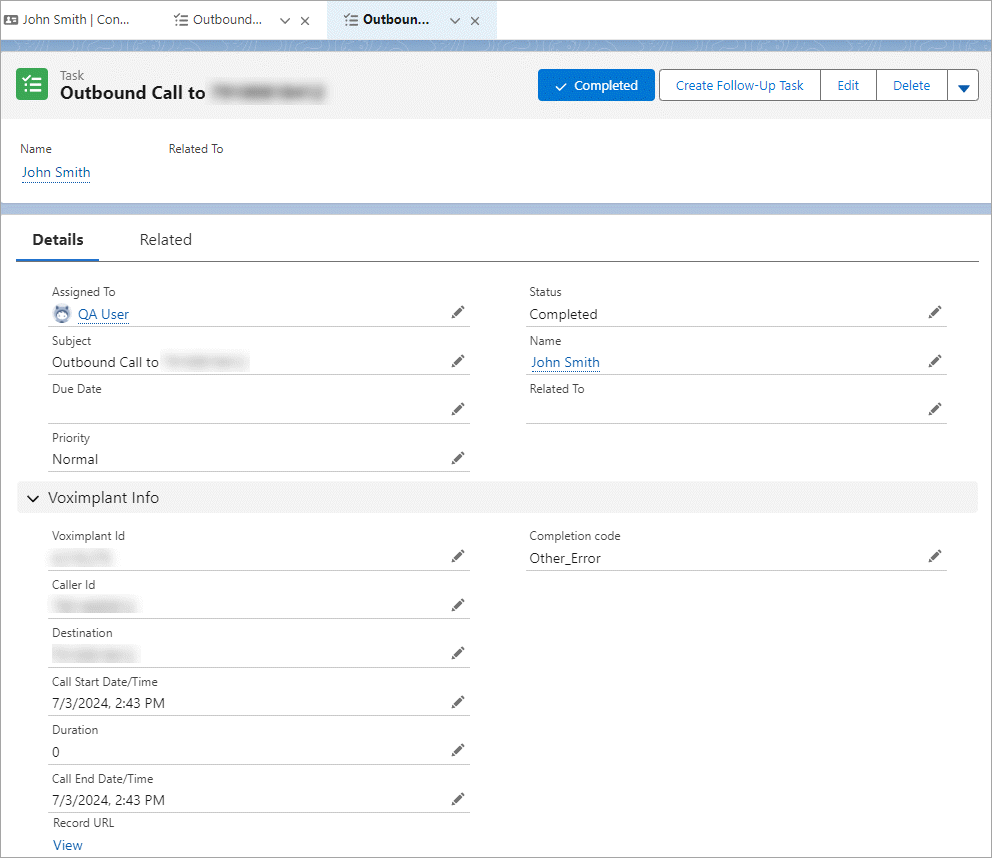Edit the Caller Id pencil icon
Image resolution: width=992 pixels, height=858 pixels.
coord(458,606)
